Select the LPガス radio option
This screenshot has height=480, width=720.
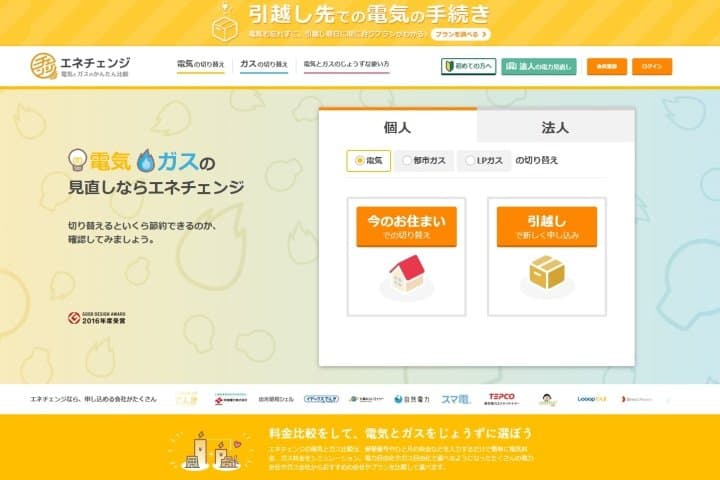point(484,161)
